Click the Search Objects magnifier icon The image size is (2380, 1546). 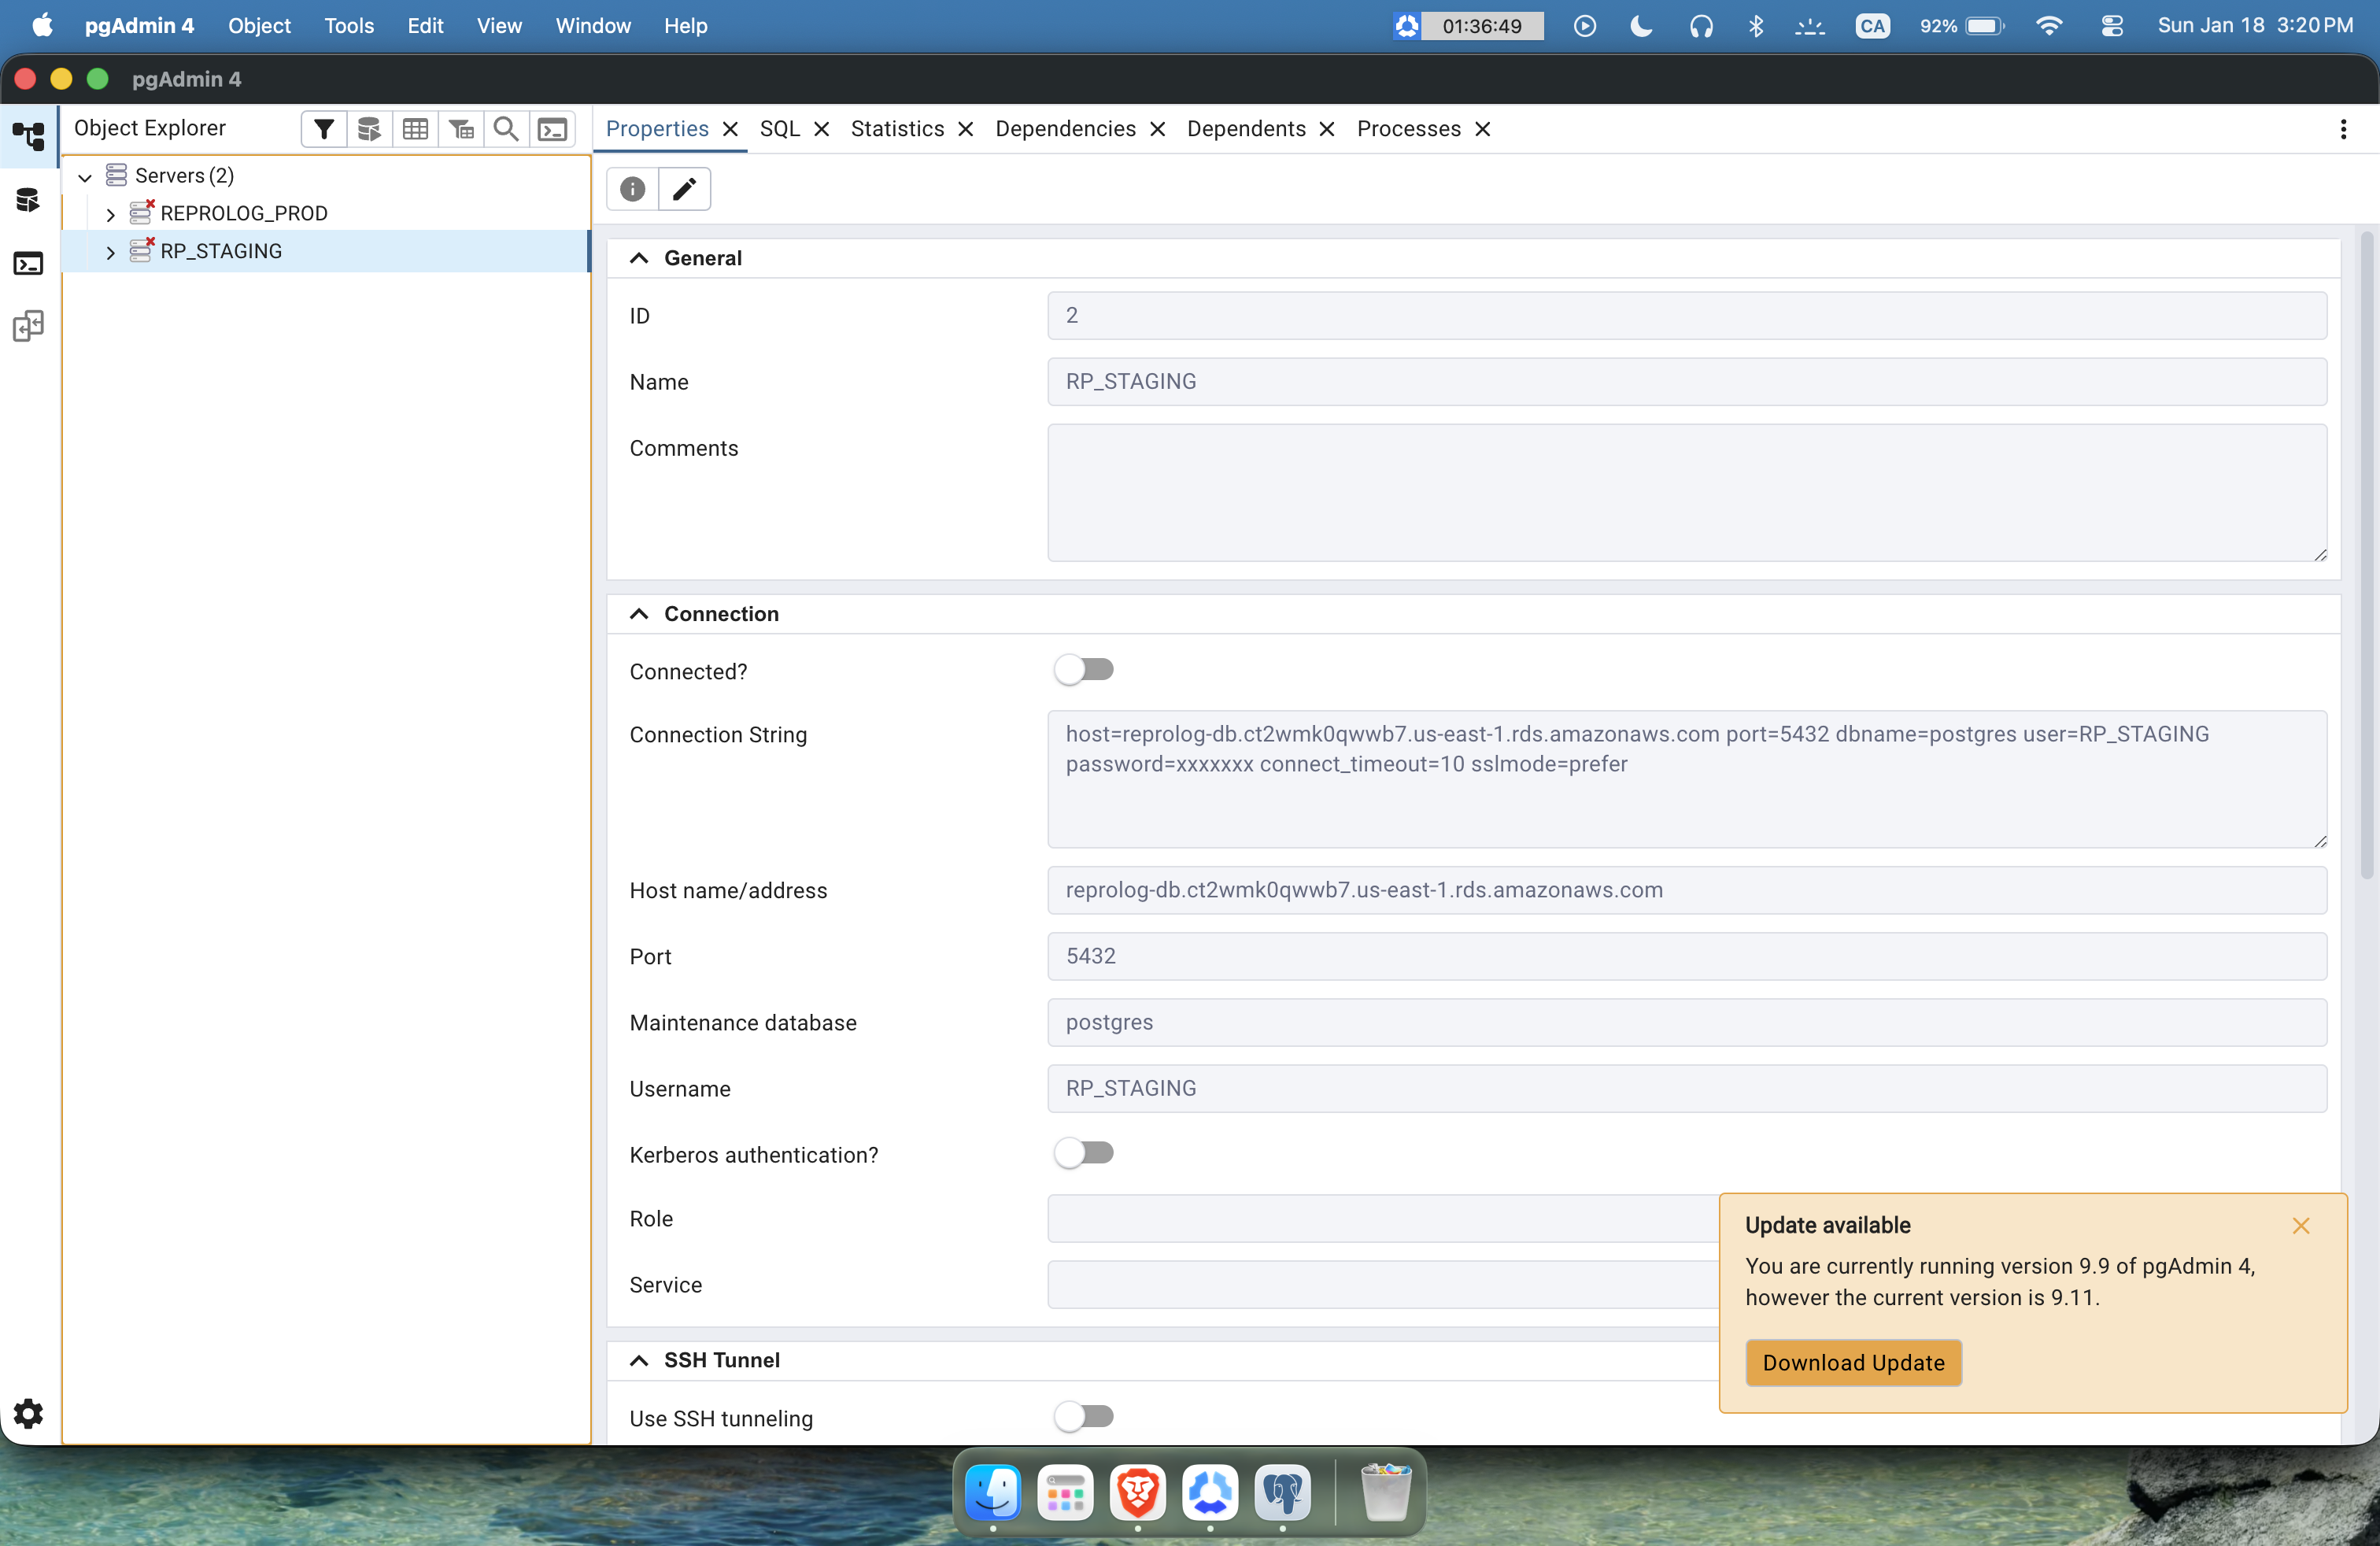click(x=506, y=129)
